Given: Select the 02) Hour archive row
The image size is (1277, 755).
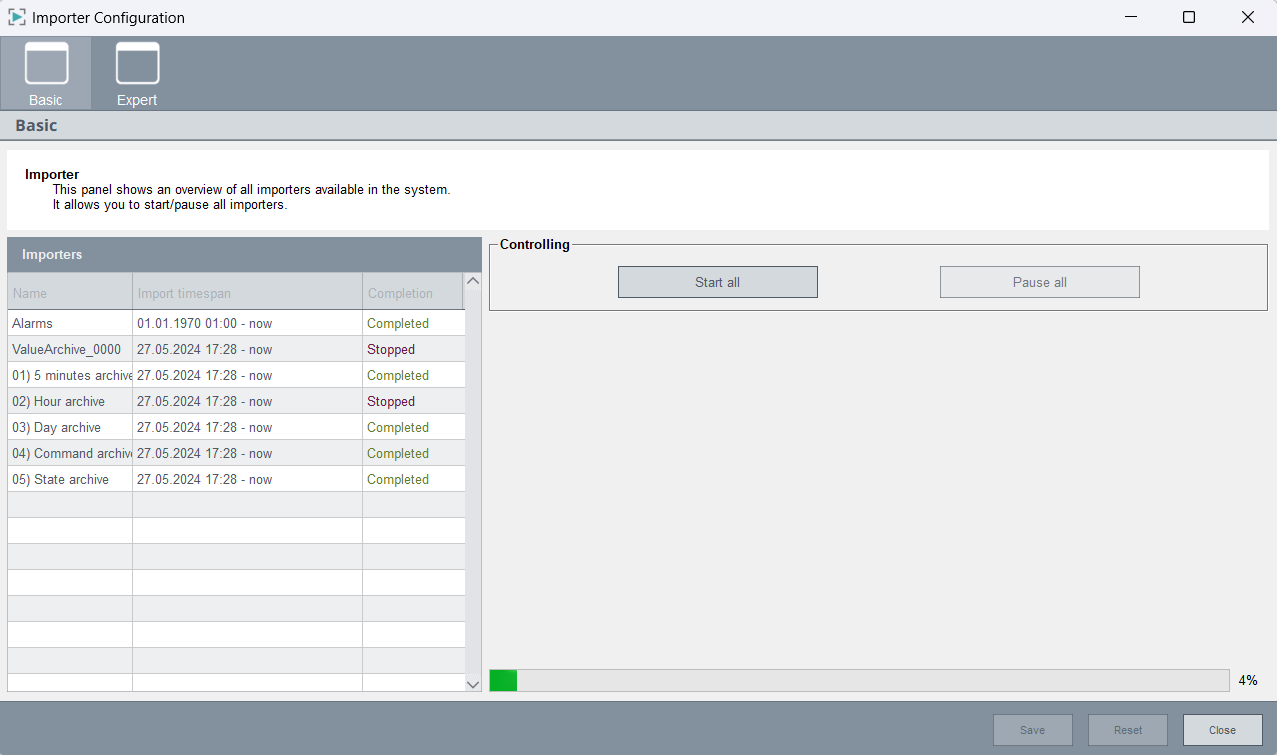Looking at the screenshot, I should pyautogui.click(x=70, y=401).
